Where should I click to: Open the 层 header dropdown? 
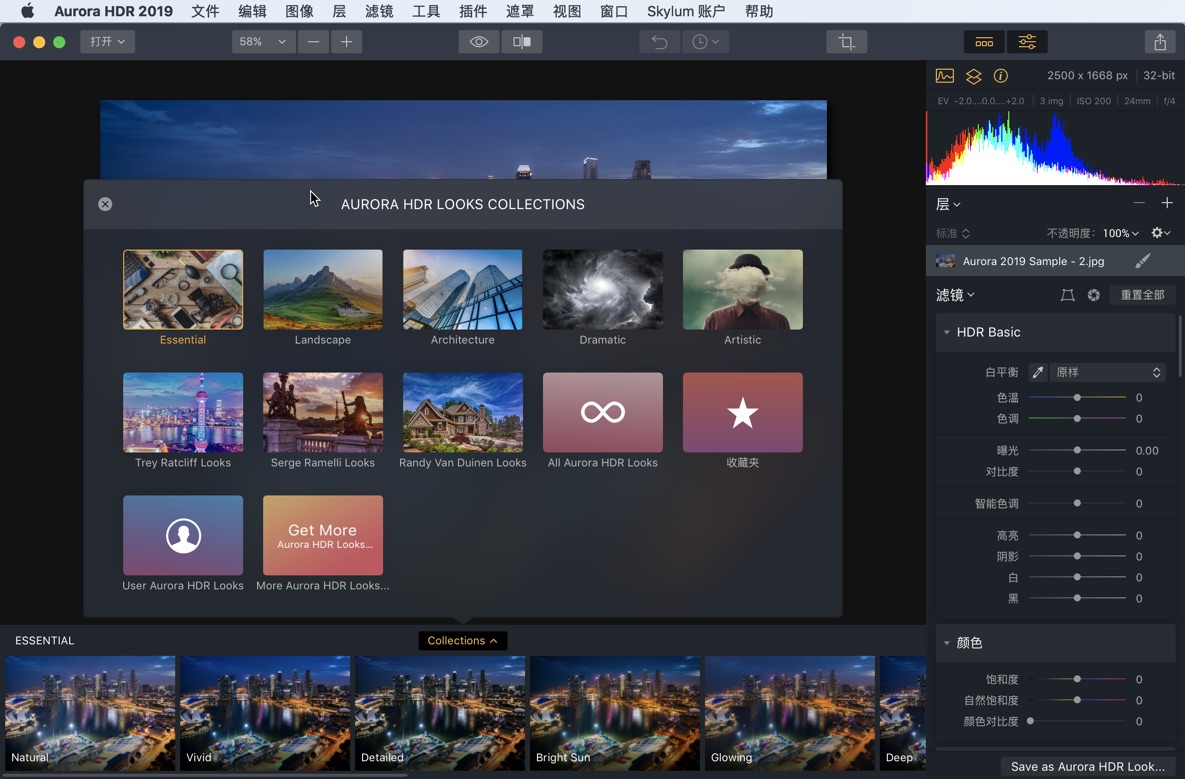click(948, 204)
